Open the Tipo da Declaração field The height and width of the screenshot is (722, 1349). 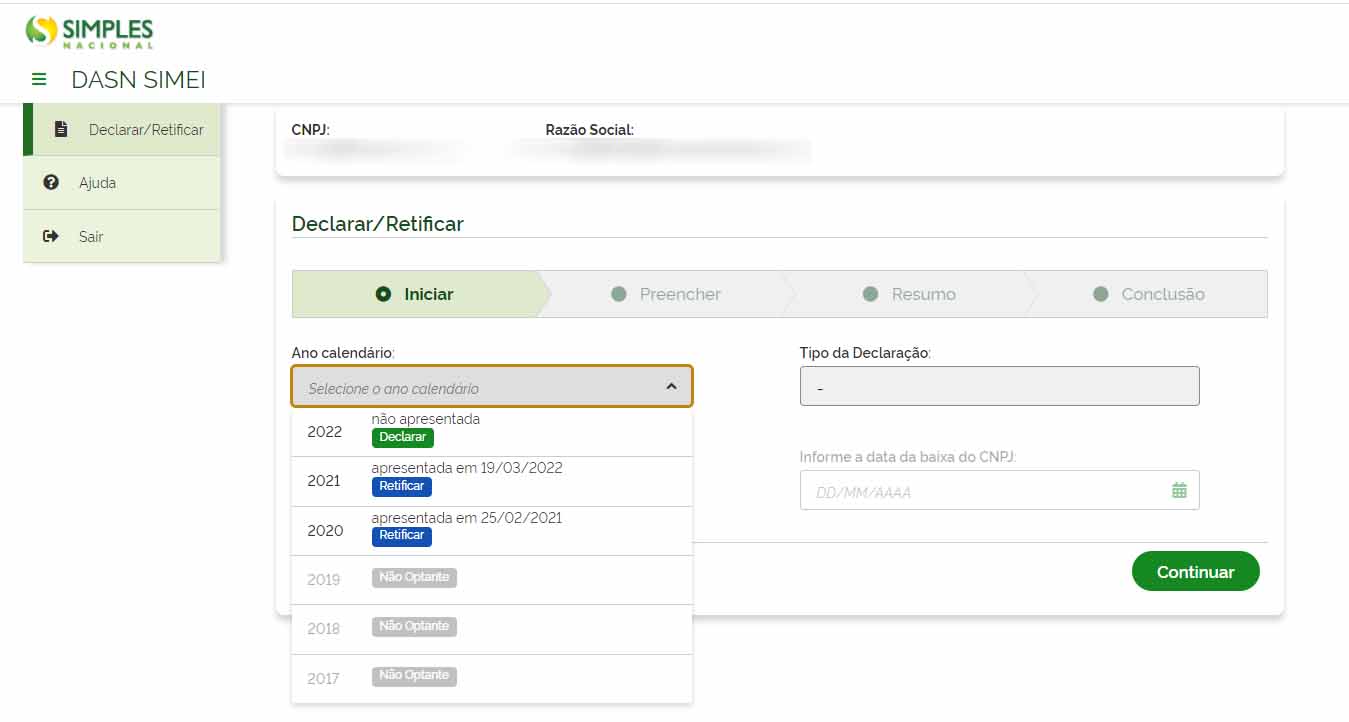point(999,385)
